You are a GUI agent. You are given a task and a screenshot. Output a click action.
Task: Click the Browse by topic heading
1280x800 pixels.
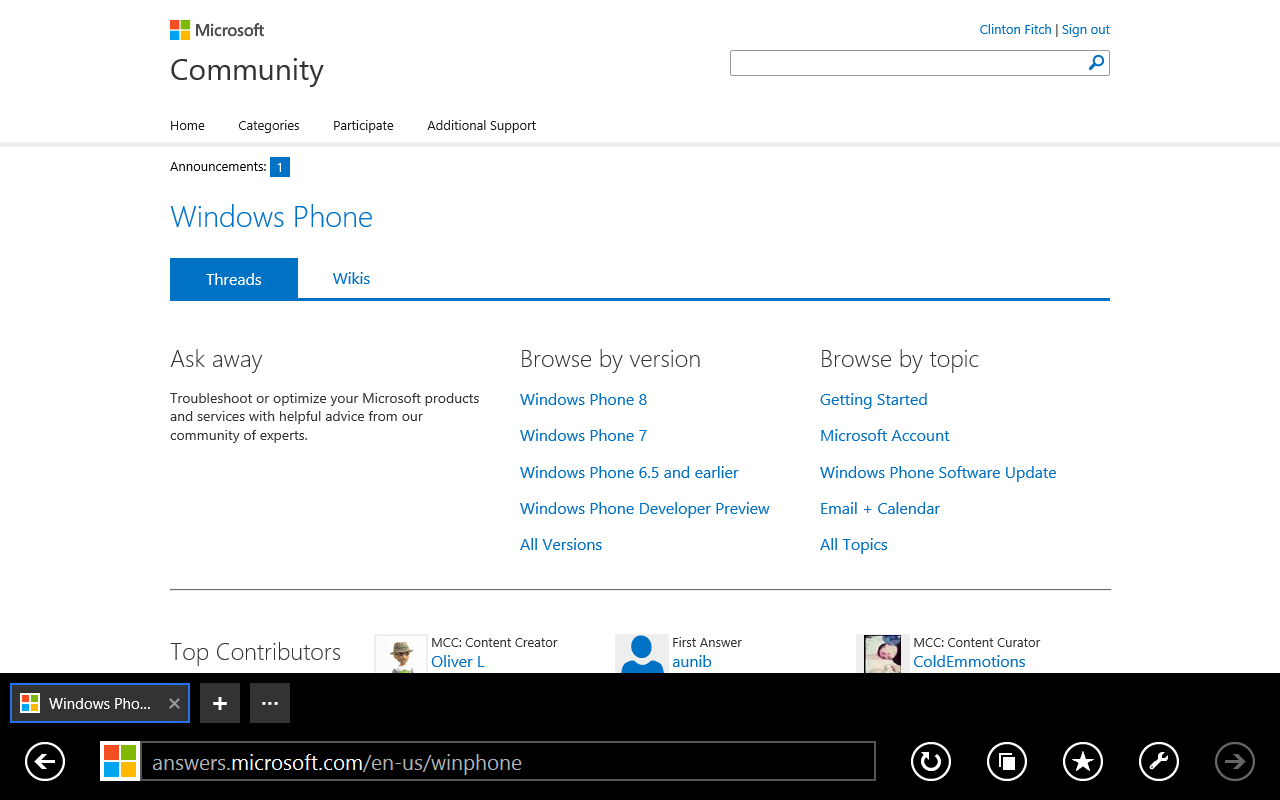coord(899,359)
